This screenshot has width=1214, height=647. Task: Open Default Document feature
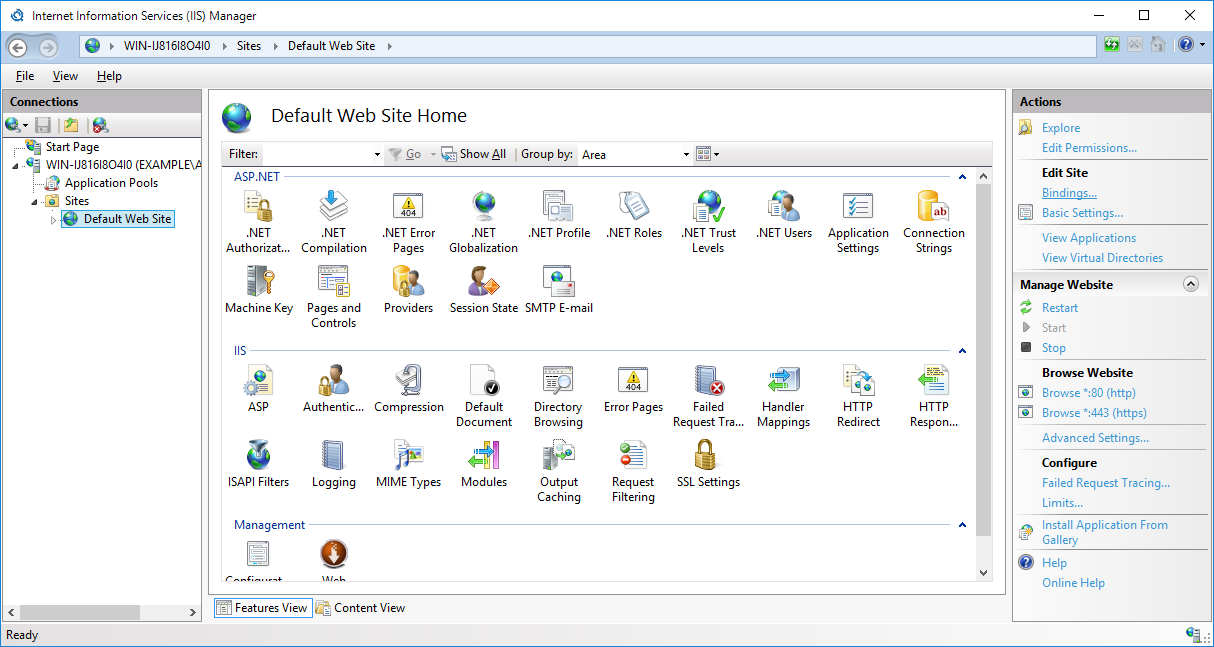(484, 396)
